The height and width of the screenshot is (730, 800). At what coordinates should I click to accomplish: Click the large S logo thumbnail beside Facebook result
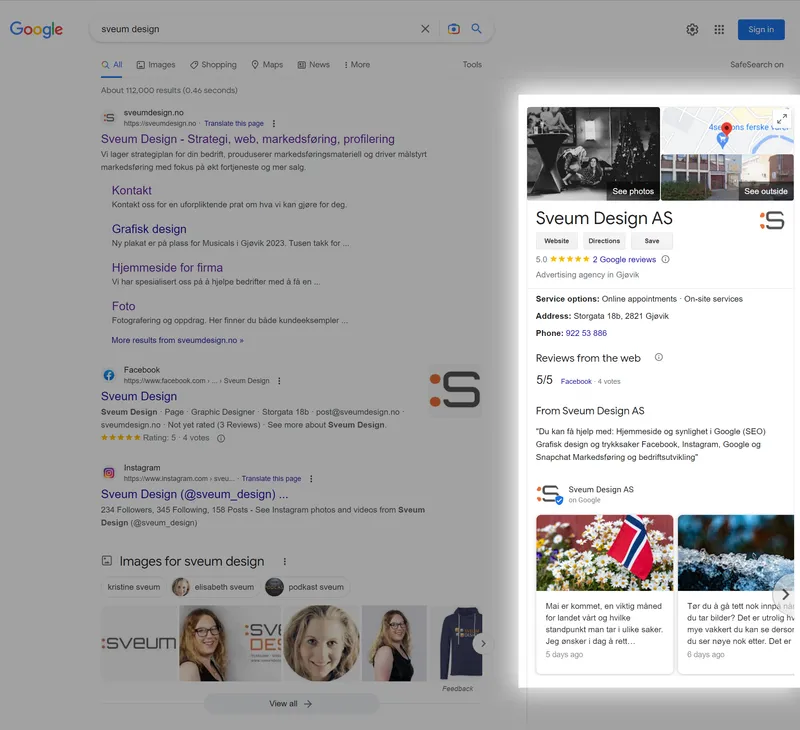(x=455, y=390)
